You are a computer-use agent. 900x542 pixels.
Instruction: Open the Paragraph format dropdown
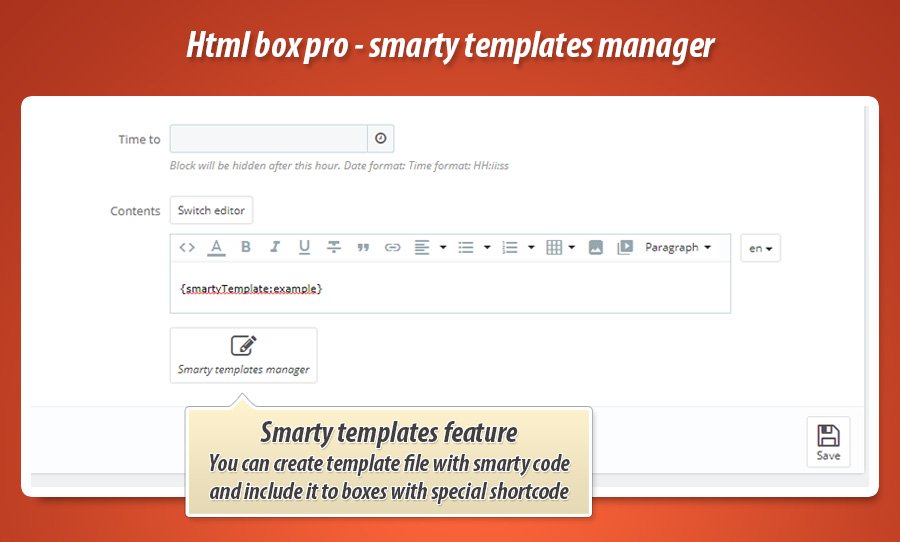[x=678, y=247]
